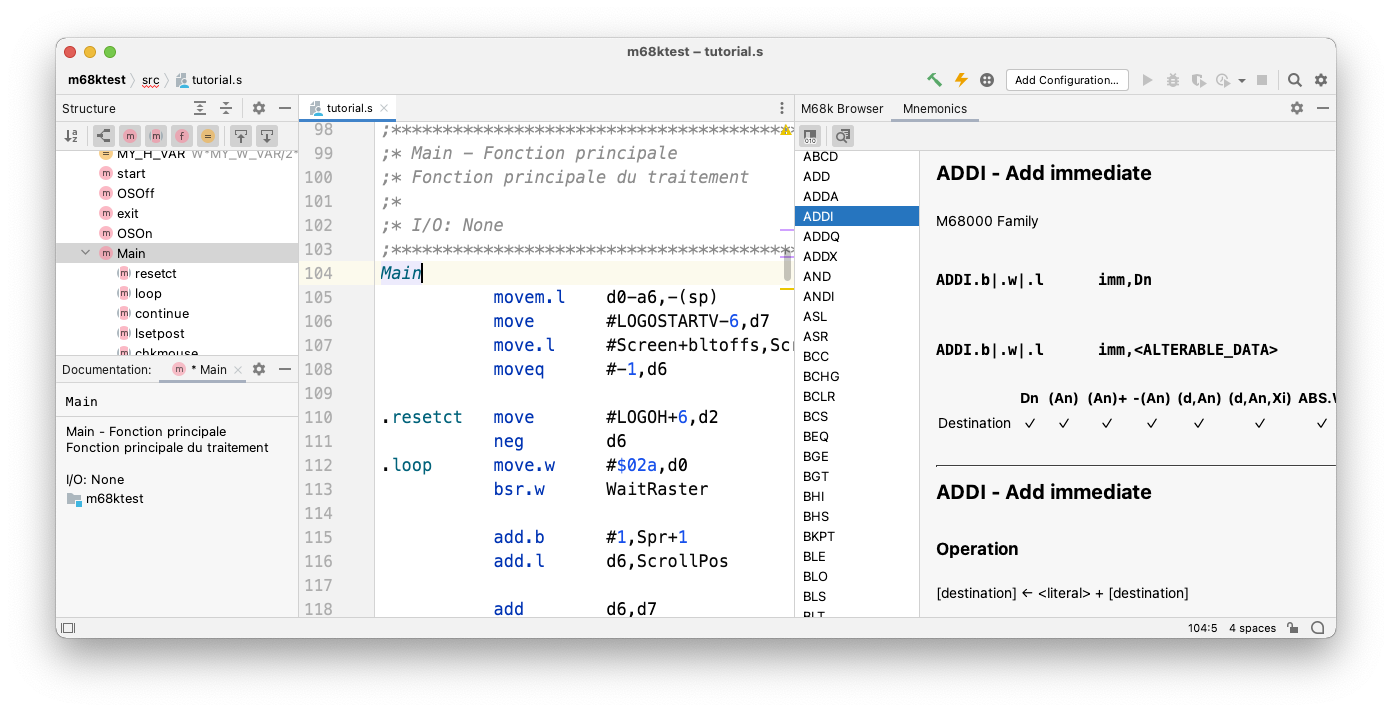The image size is (1392, 712).
Task: Click the editor vertical scrollbar thumb
Action: click(x=787, y=265)
